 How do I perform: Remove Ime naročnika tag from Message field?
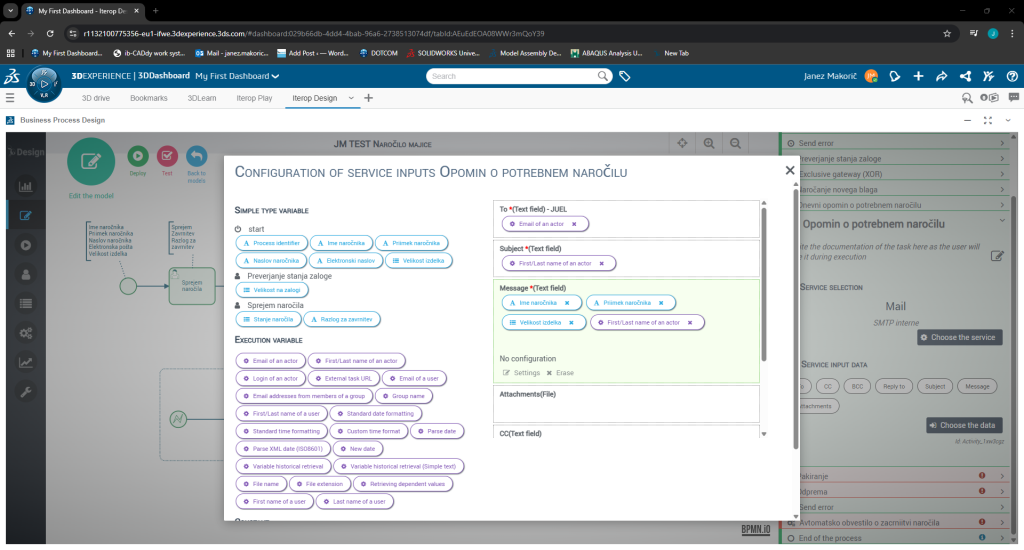coord(567,302)
